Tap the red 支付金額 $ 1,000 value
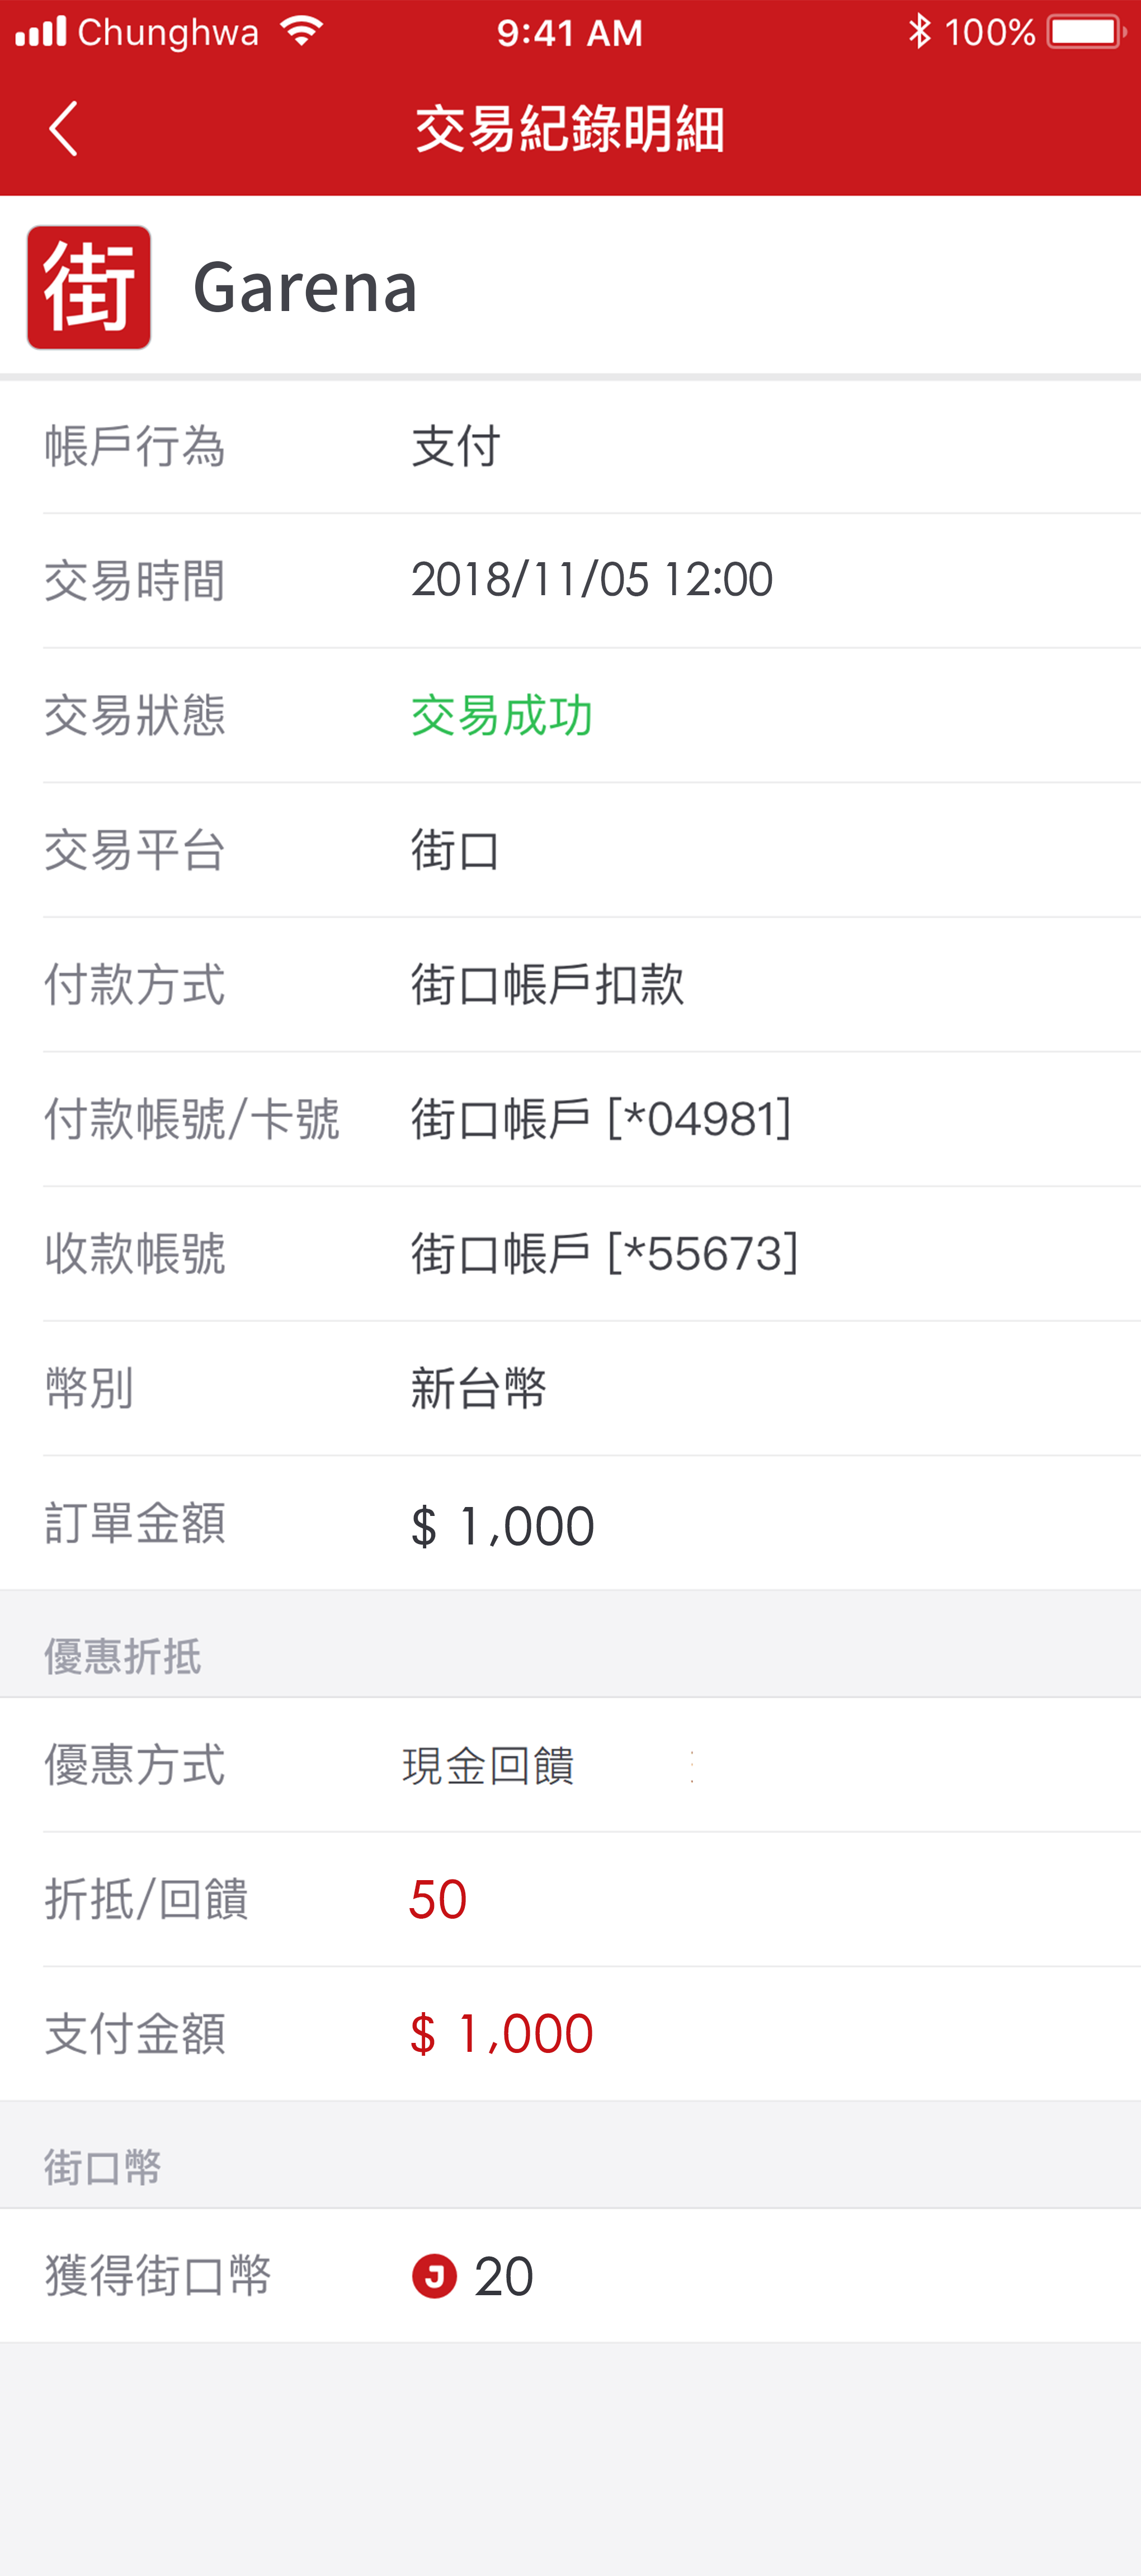 [x=502, y=2034]
